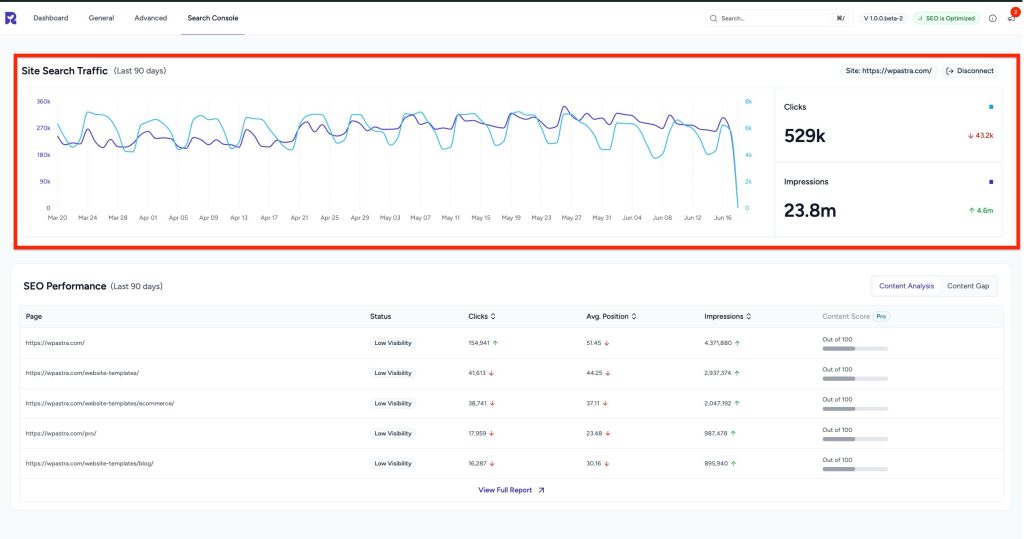Click the red 43.2k decrease indicator

980,136
